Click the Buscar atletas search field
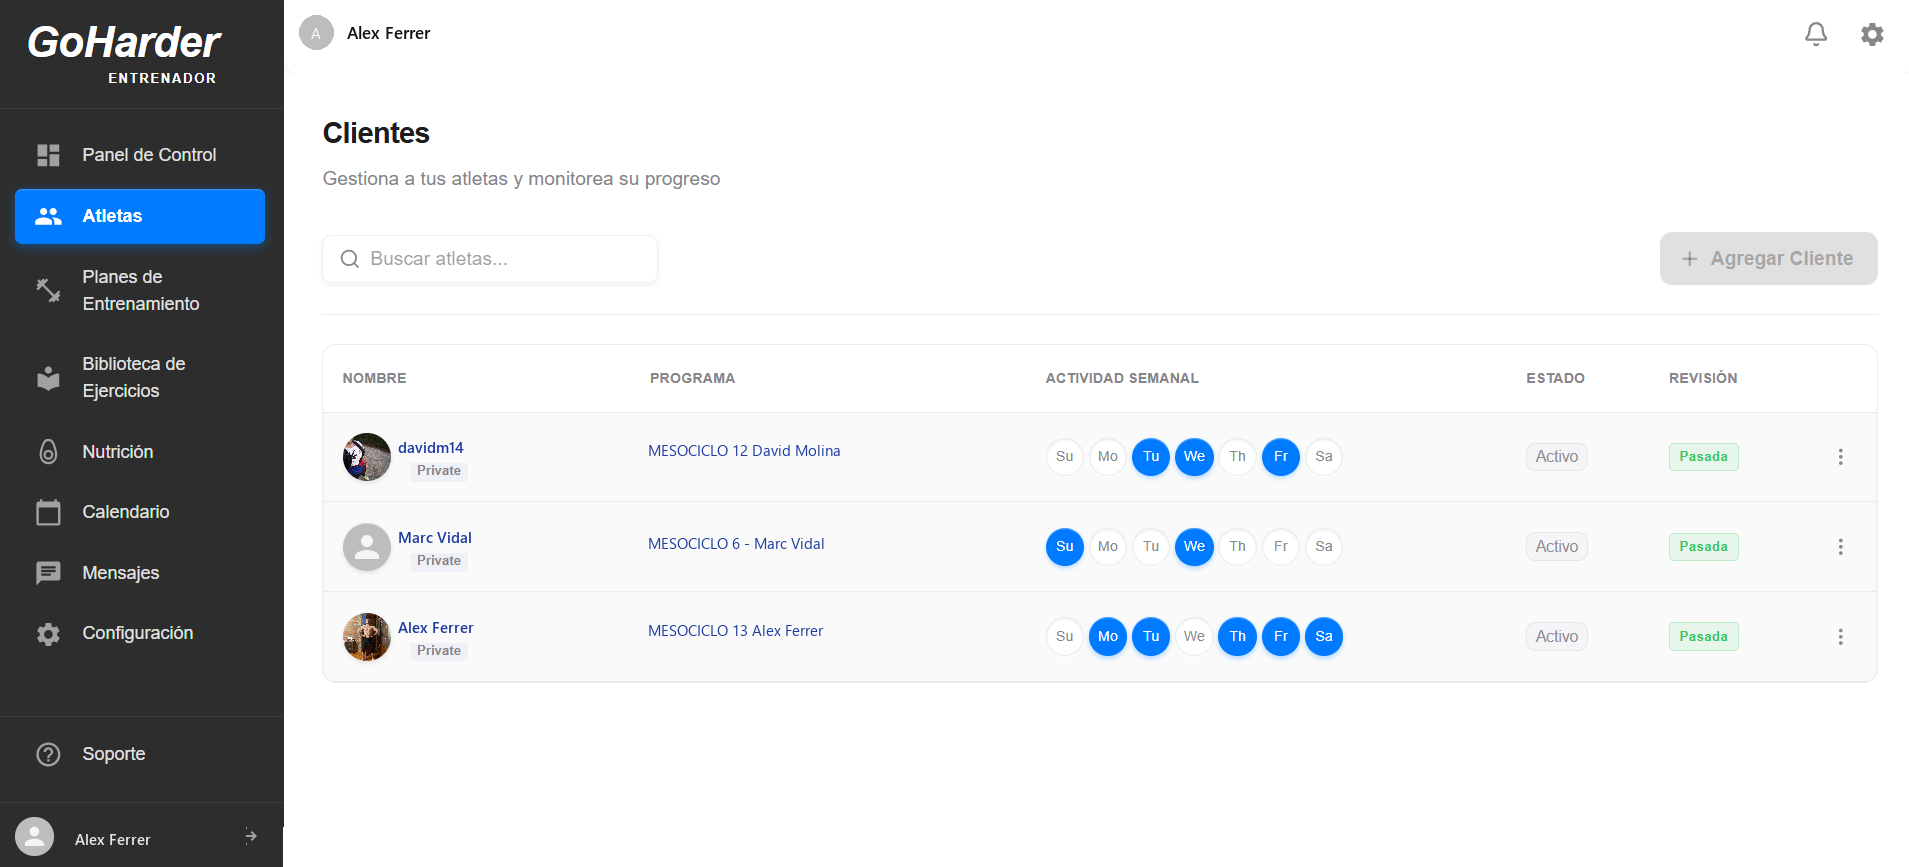 tap(490, 259)
